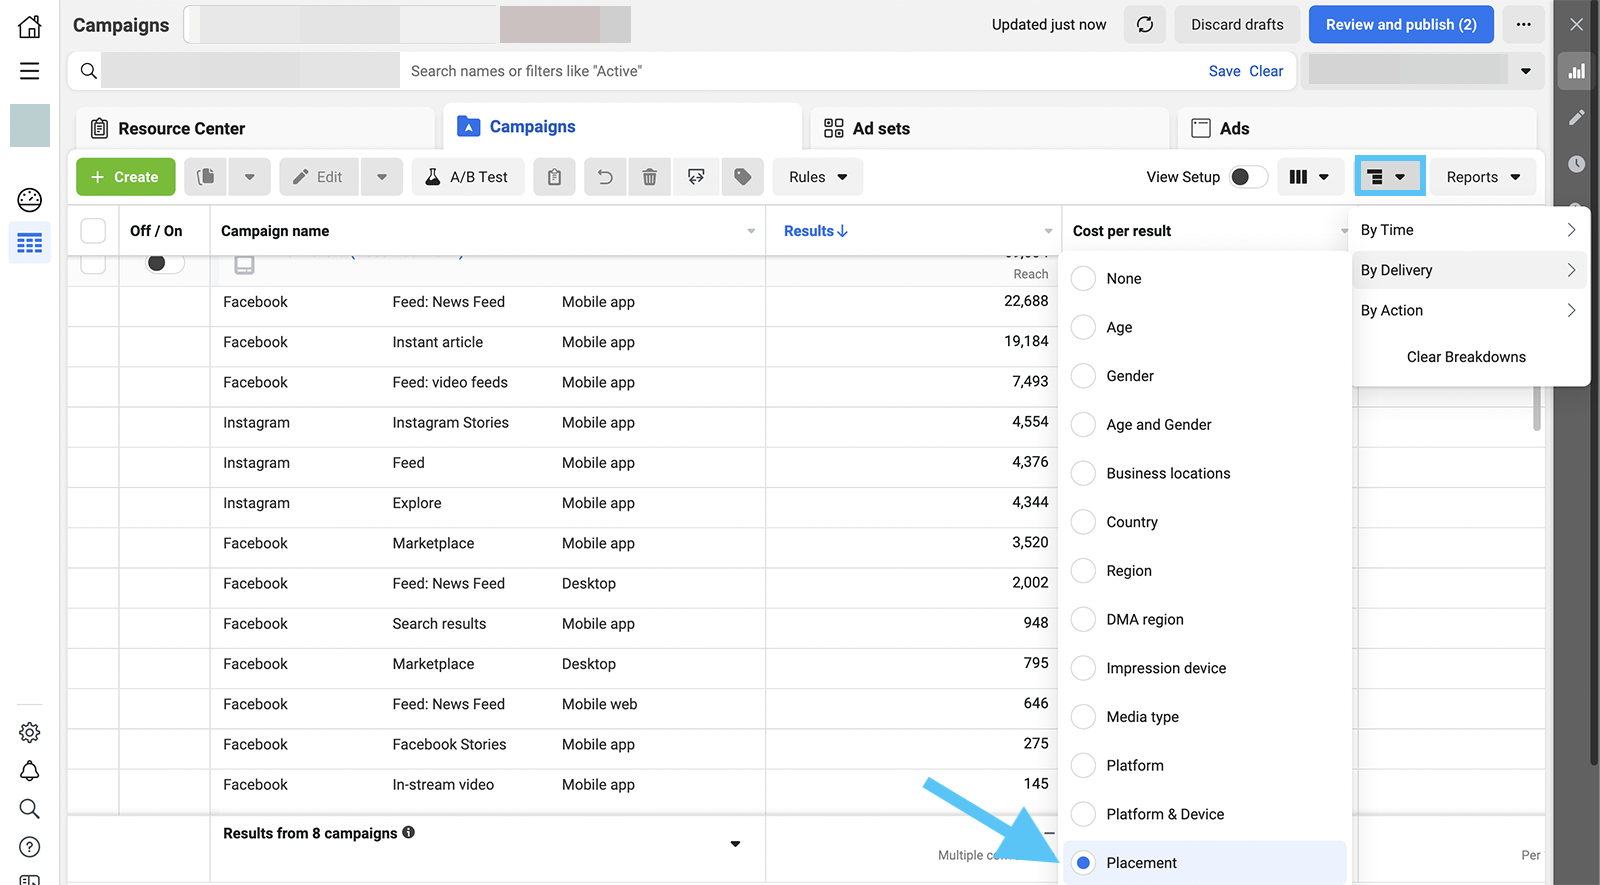Open the Breakdown dropdown
This screenshot has height=885, width=1600.
click(1389, 177)
